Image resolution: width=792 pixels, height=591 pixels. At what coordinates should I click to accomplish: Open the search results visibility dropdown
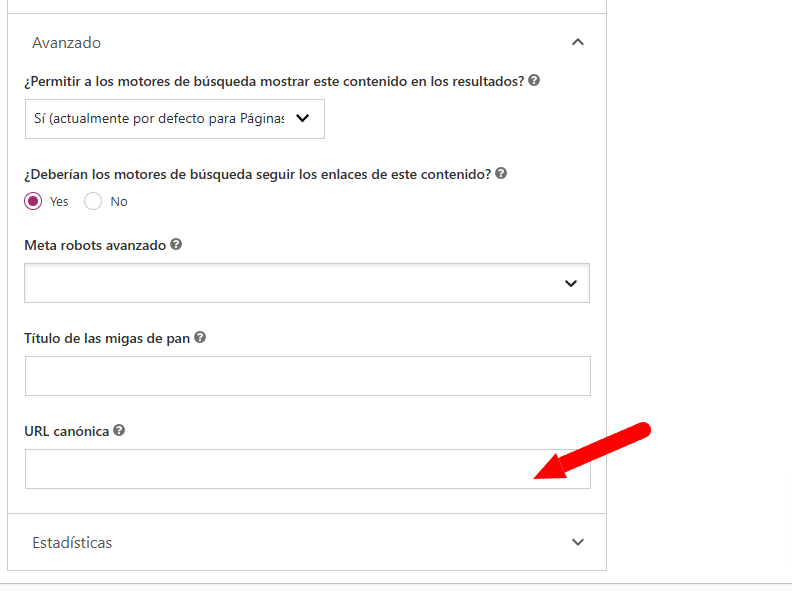coord(175,119)
